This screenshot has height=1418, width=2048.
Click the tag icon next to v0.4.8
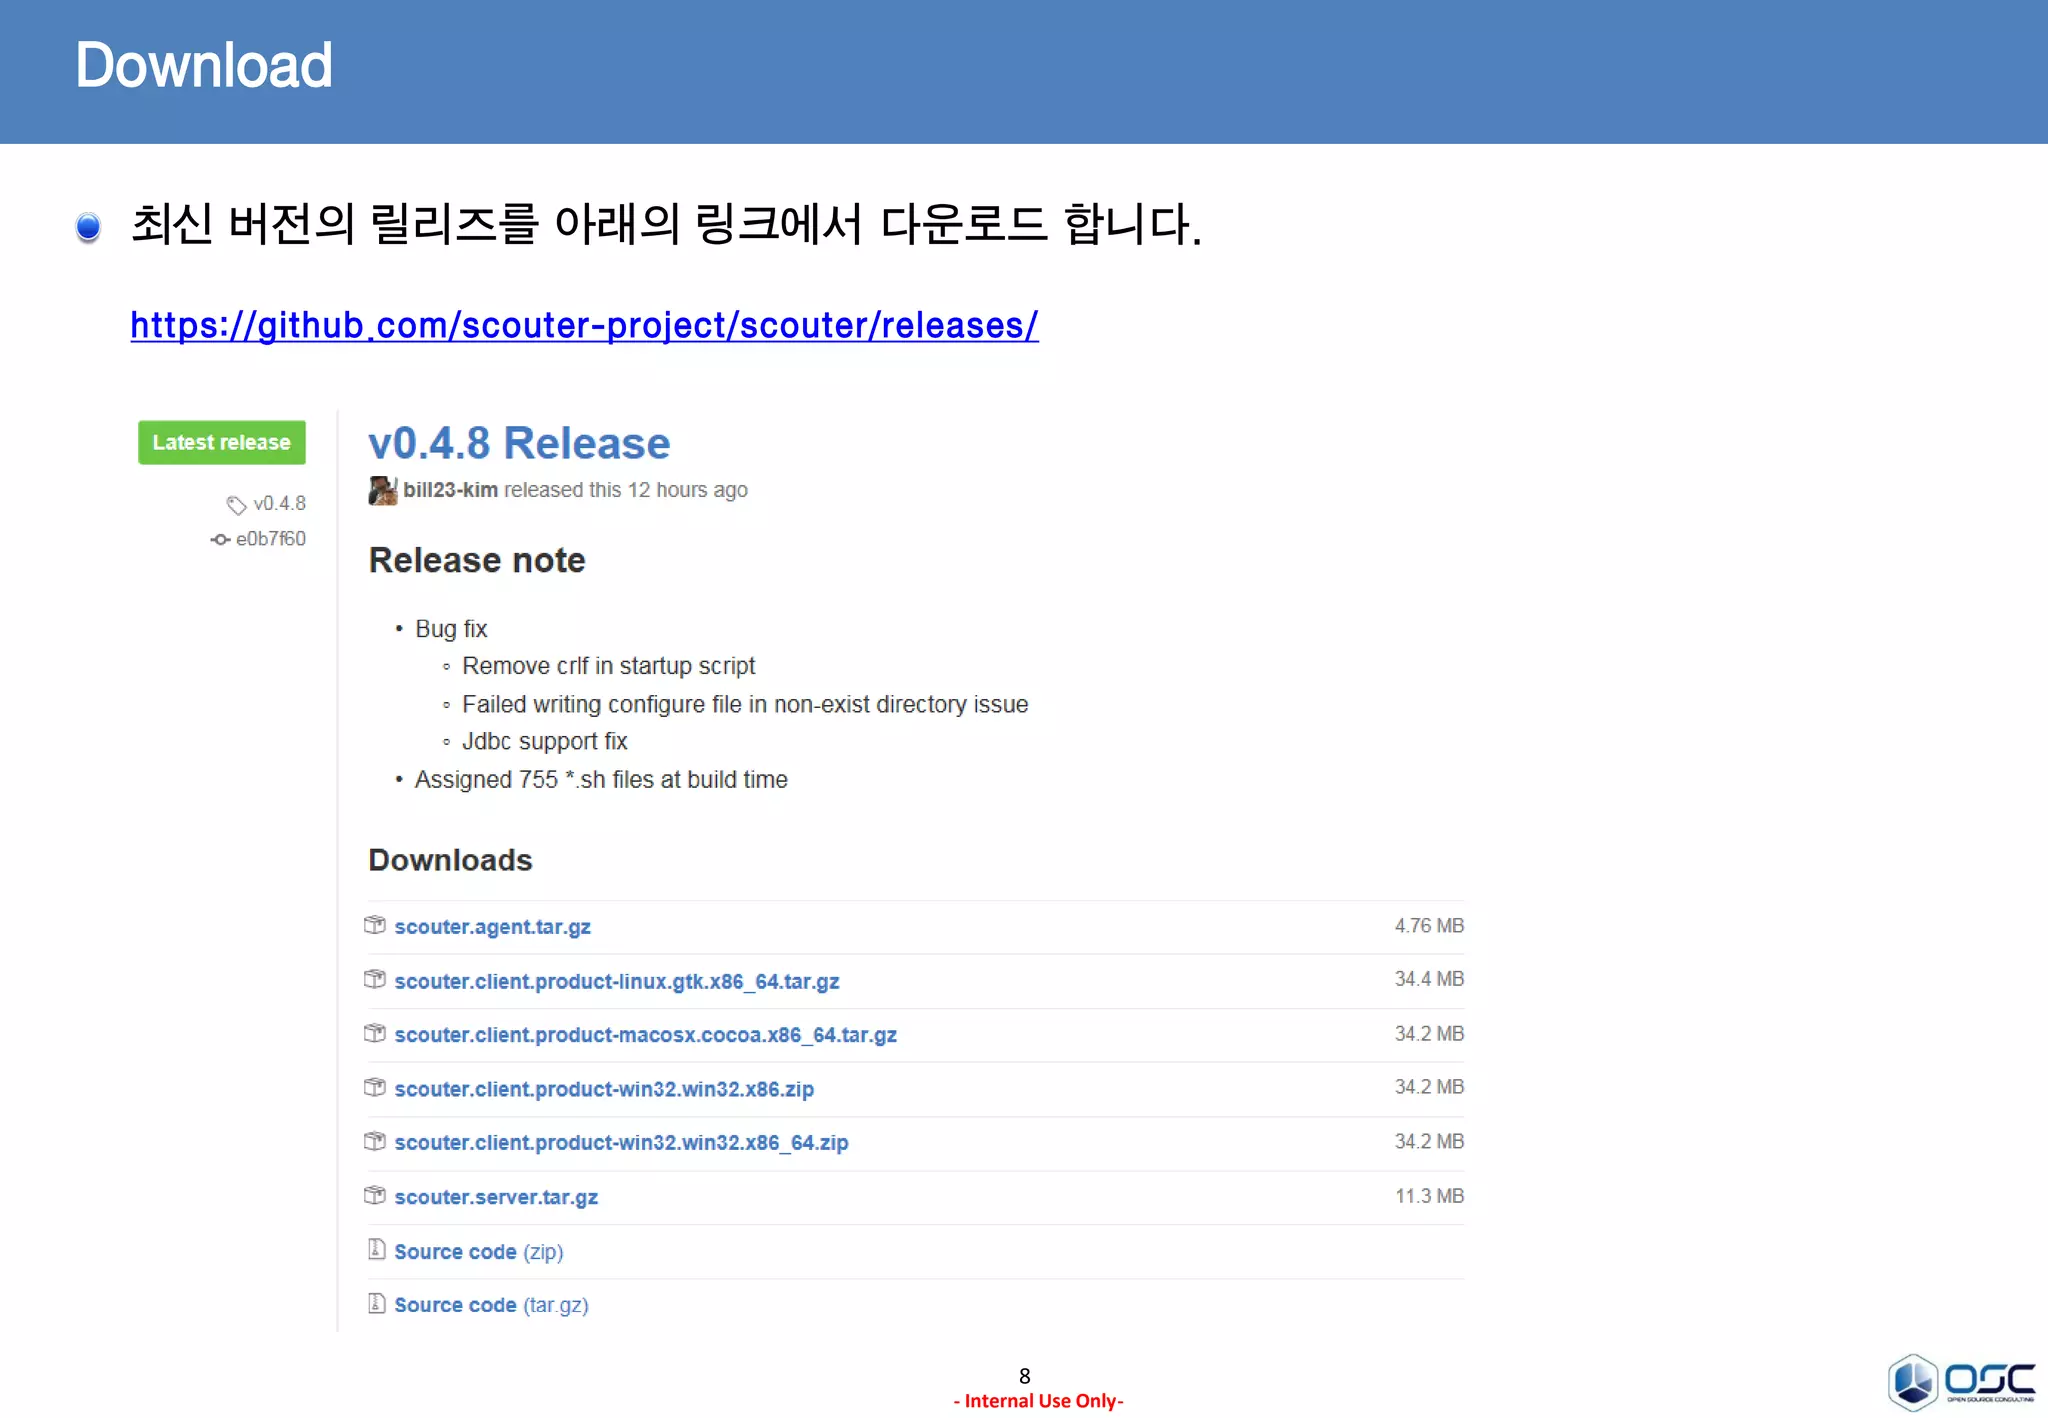[x=236, y=505]
